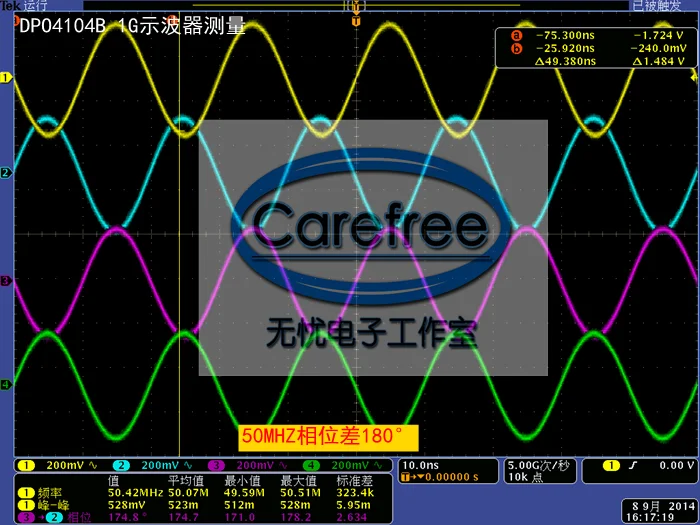Select the orange trigger position T marker at top

356,21
